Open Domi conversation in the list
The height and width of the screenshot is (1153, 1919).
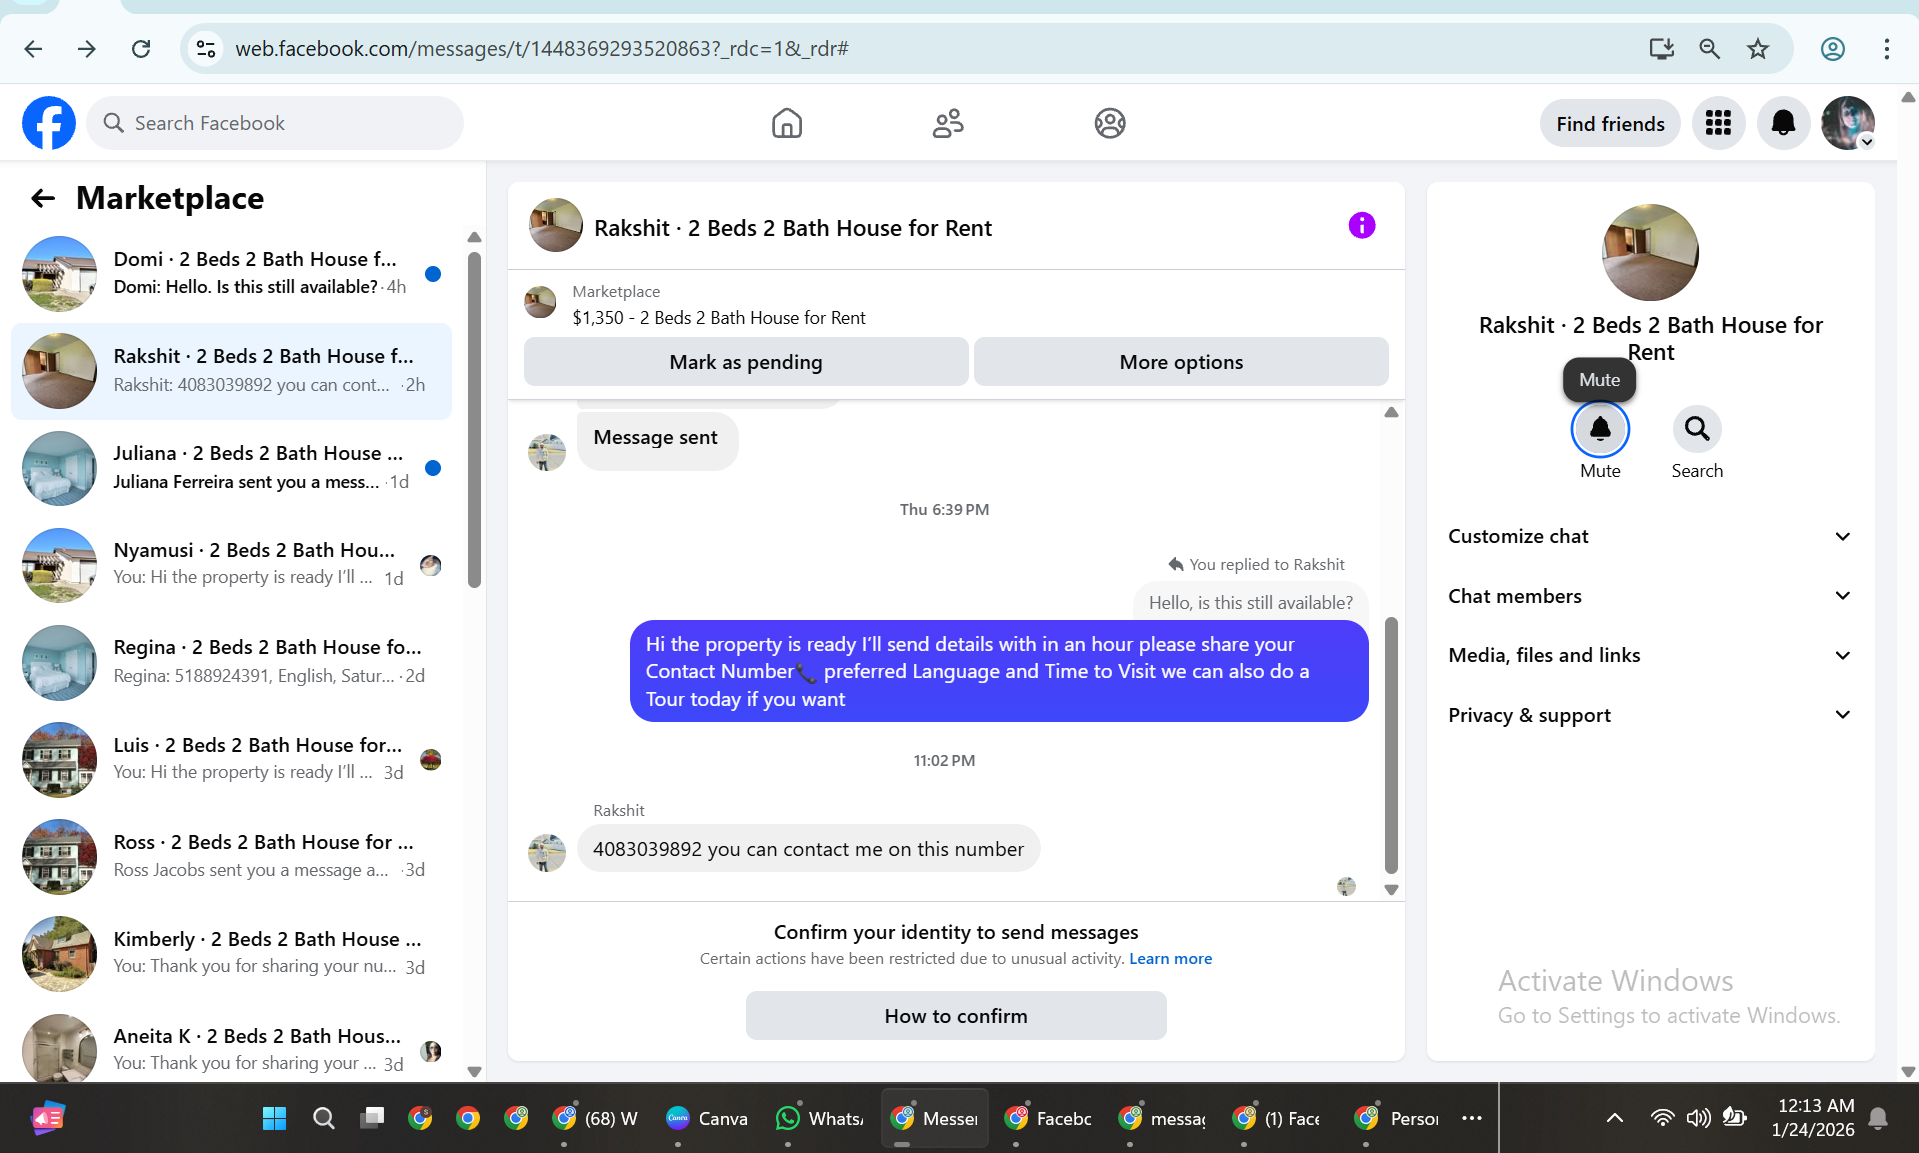point(231,273)
